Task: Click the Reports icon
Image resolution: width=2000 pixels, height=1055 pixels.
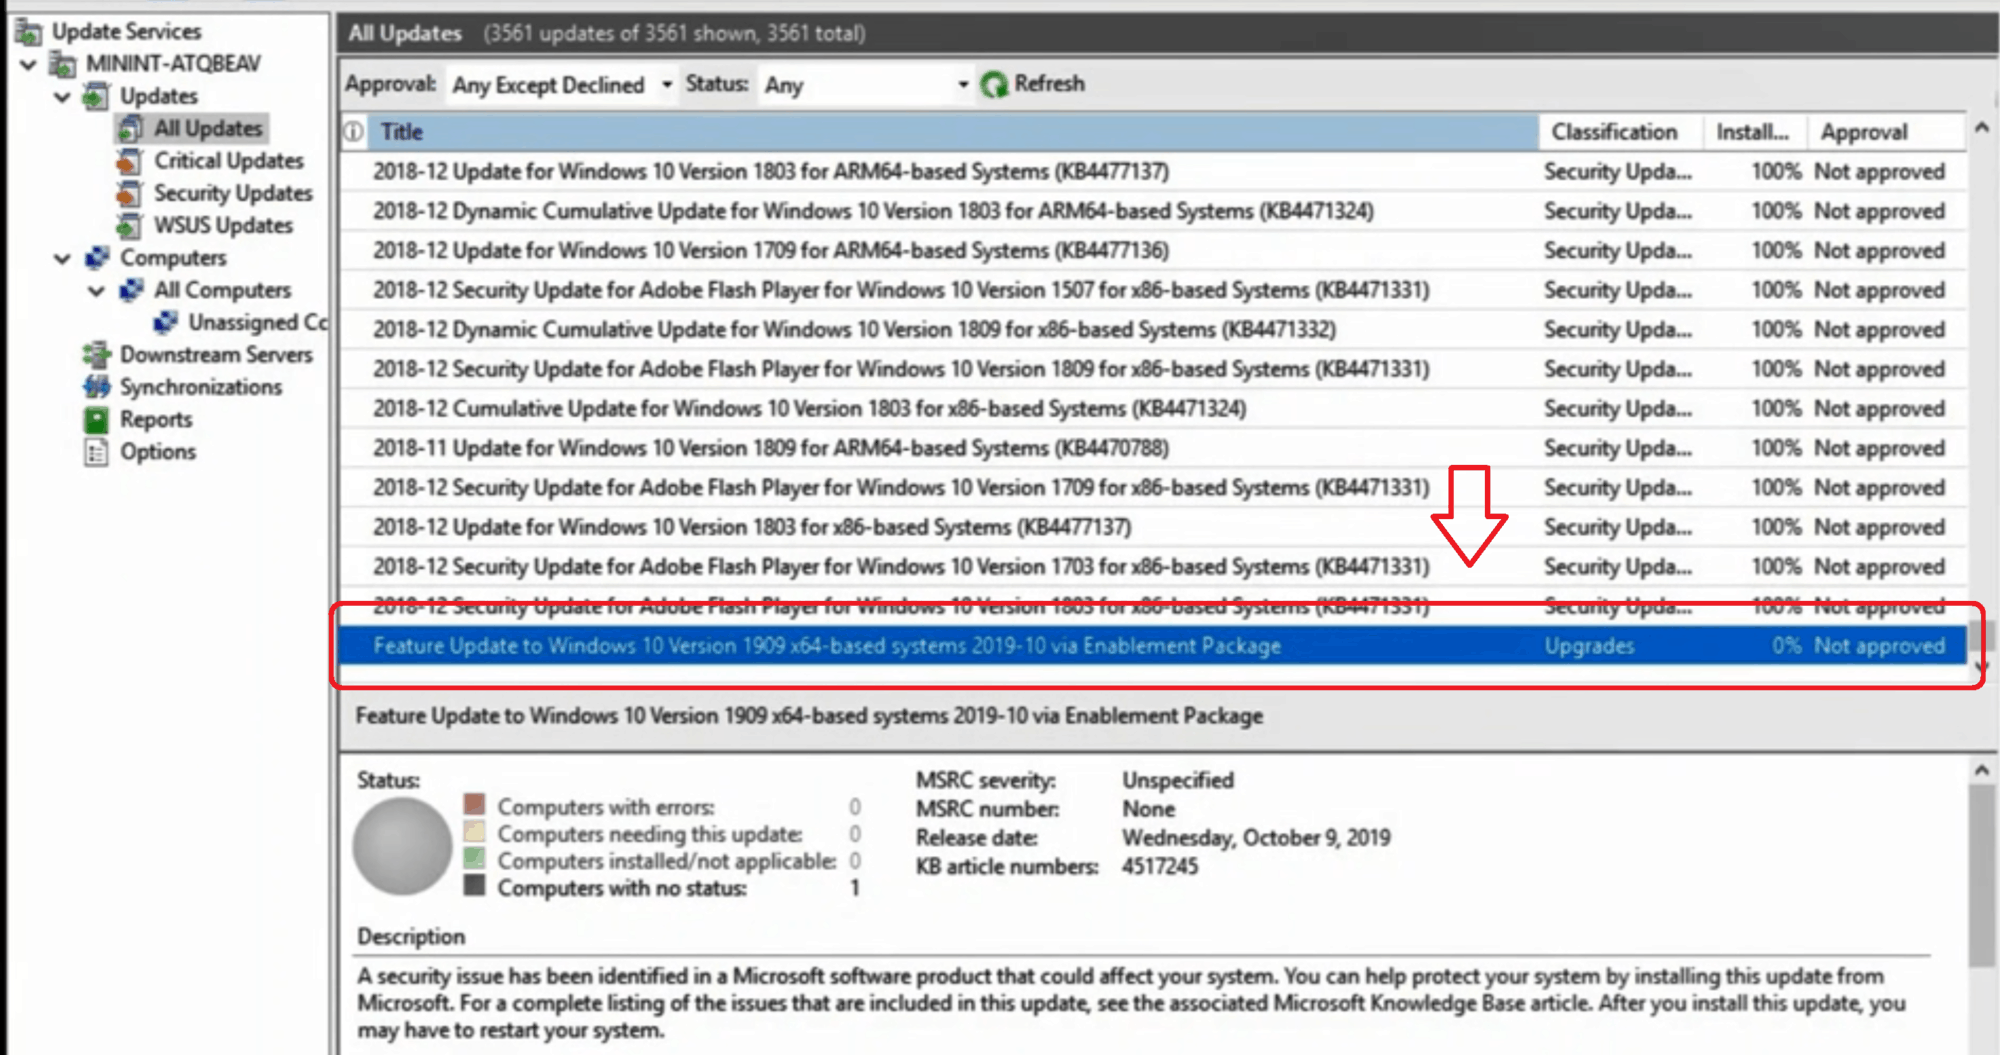Action: pos(97,420)
